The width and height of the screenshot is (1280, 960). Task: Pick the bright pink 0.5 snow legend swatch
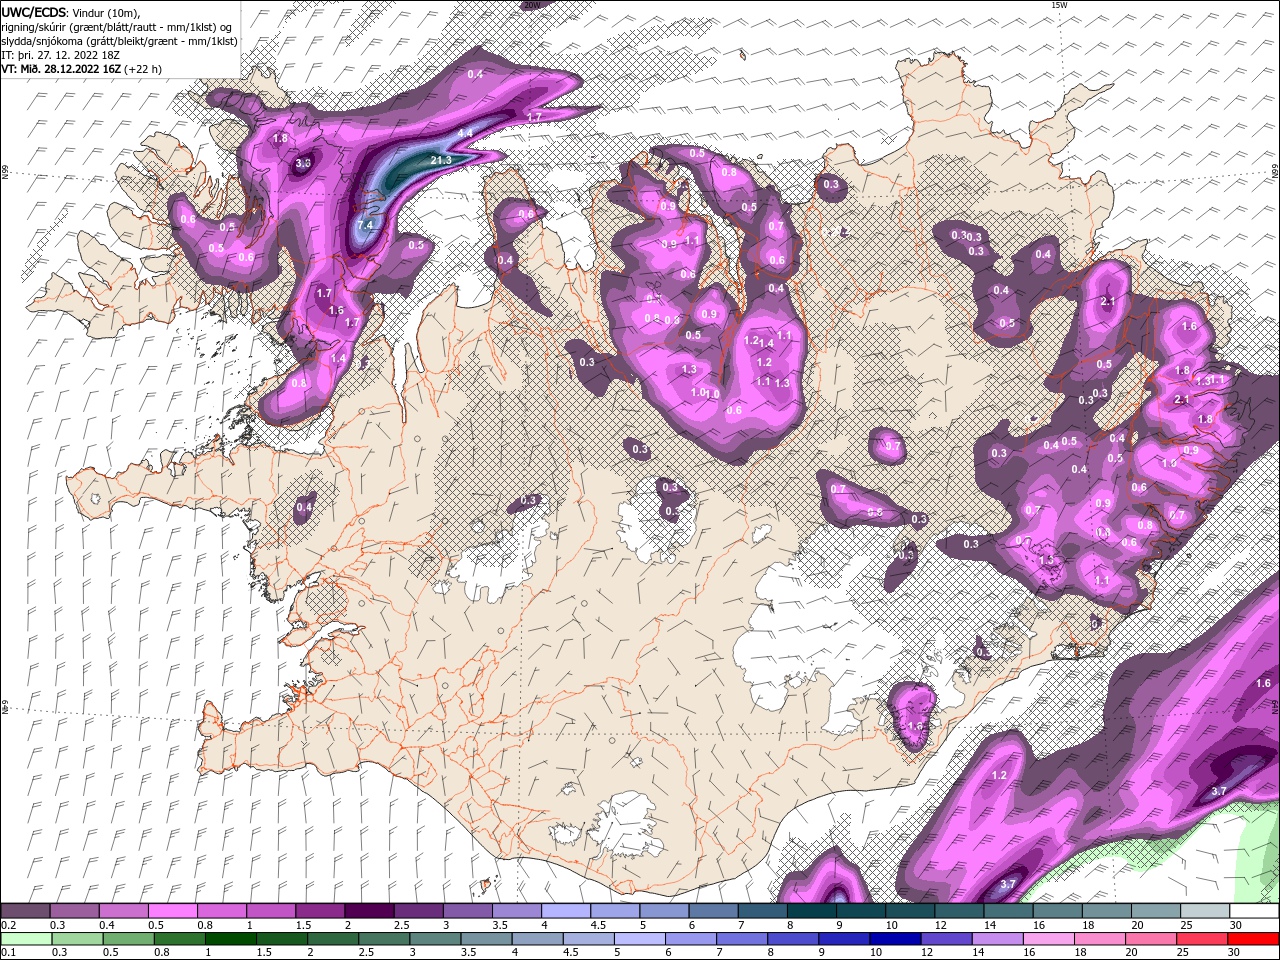(172, 911)
